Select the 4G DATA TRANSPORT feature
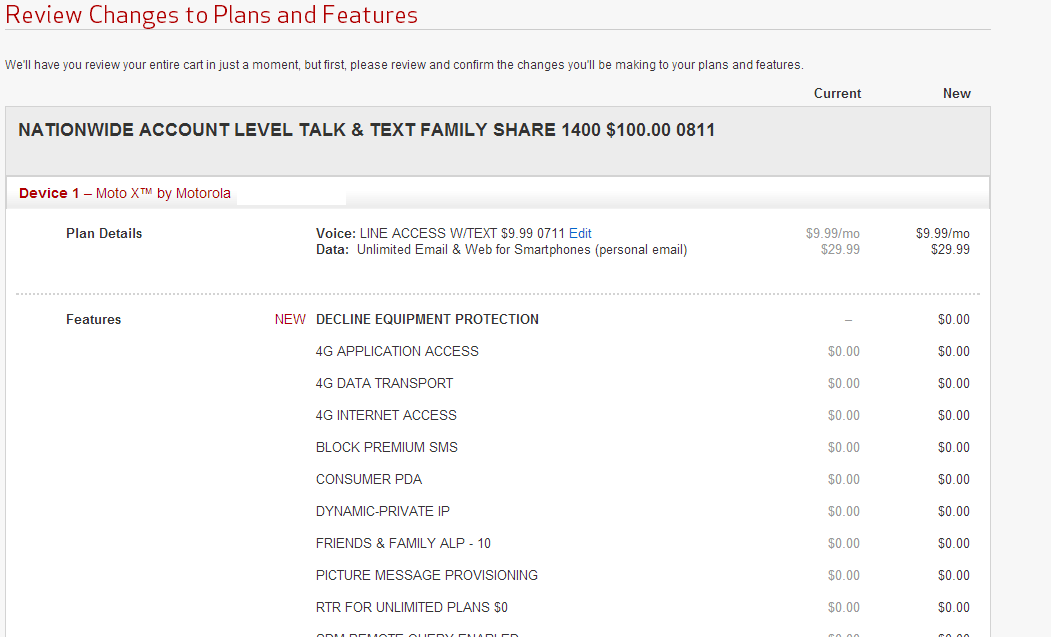 (384, 384)
